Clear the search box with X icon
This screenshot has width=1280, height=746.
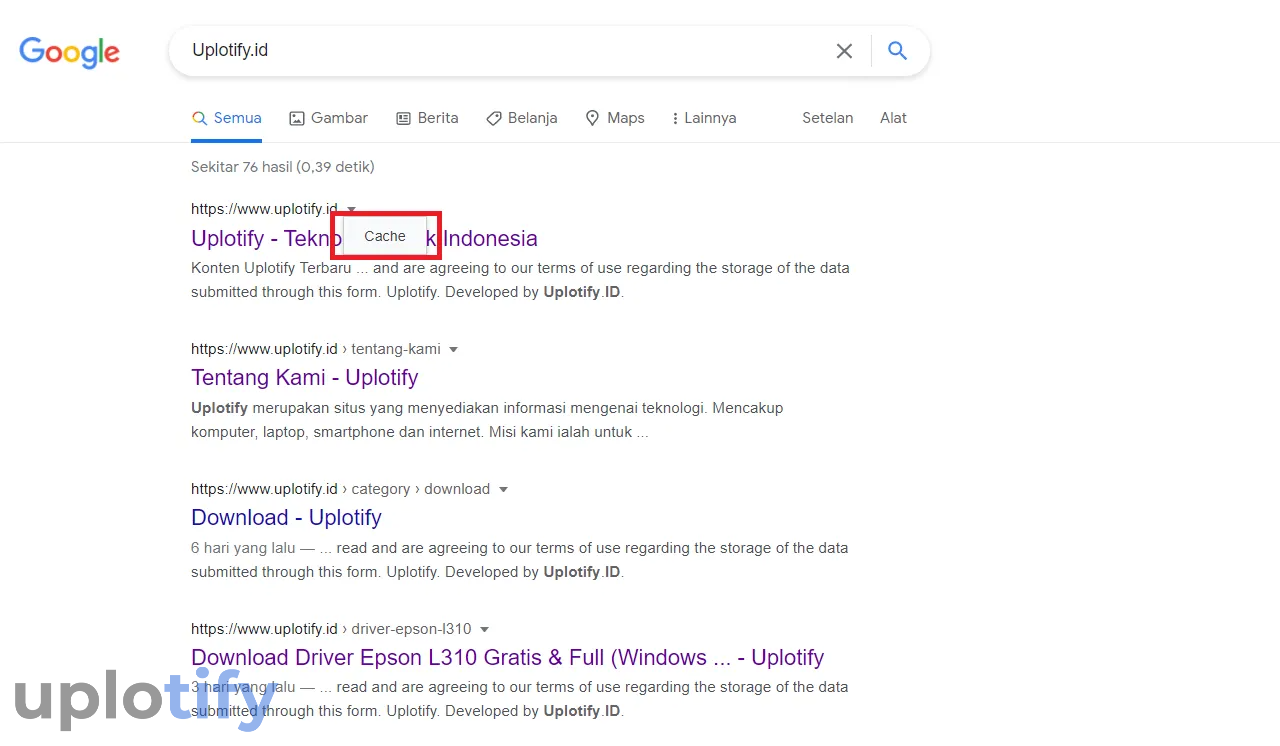point(844,51)
